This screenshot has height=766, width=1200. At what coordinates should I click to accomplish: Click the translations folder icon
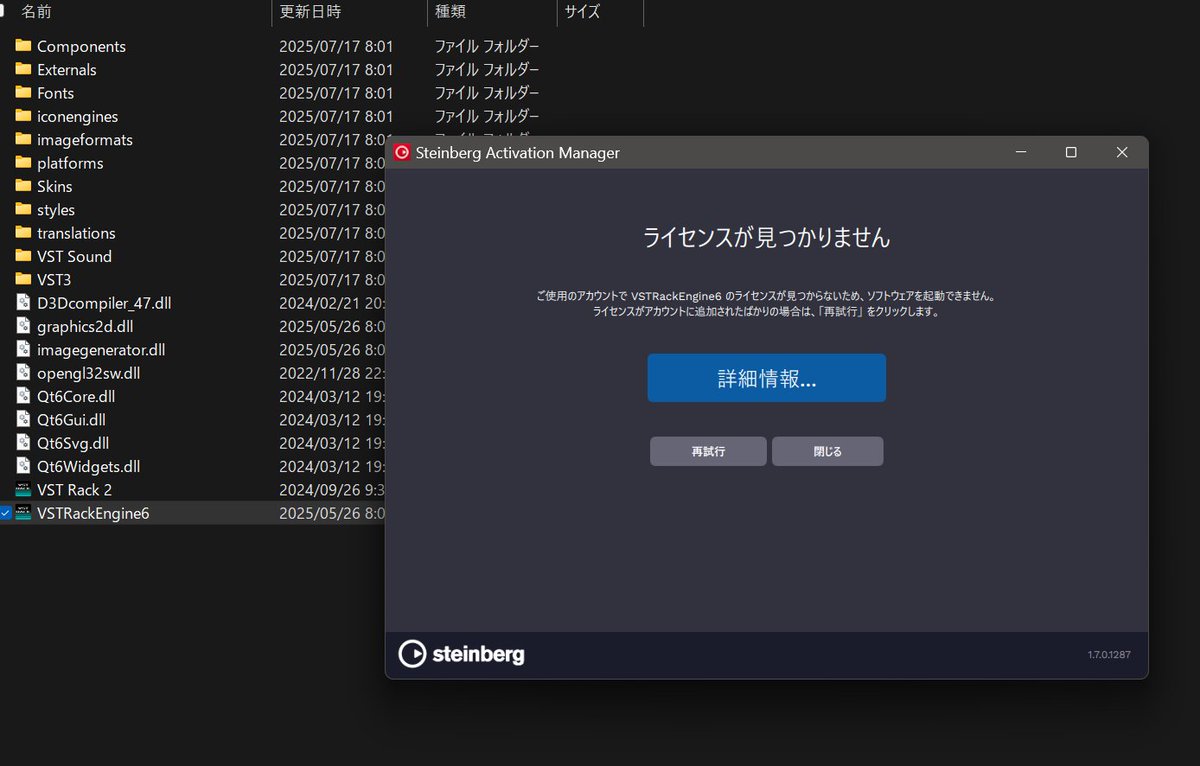23,233
